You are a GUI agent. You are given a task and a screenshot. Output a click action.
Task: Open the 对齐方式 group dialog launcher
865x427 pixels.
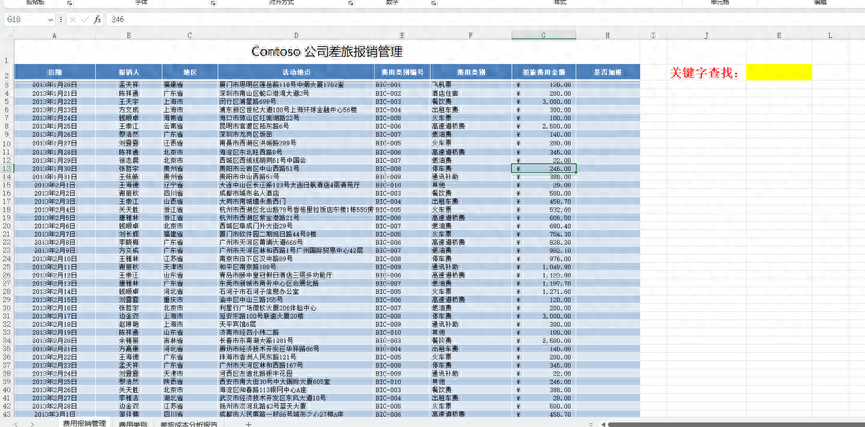[x=350, y=3]
